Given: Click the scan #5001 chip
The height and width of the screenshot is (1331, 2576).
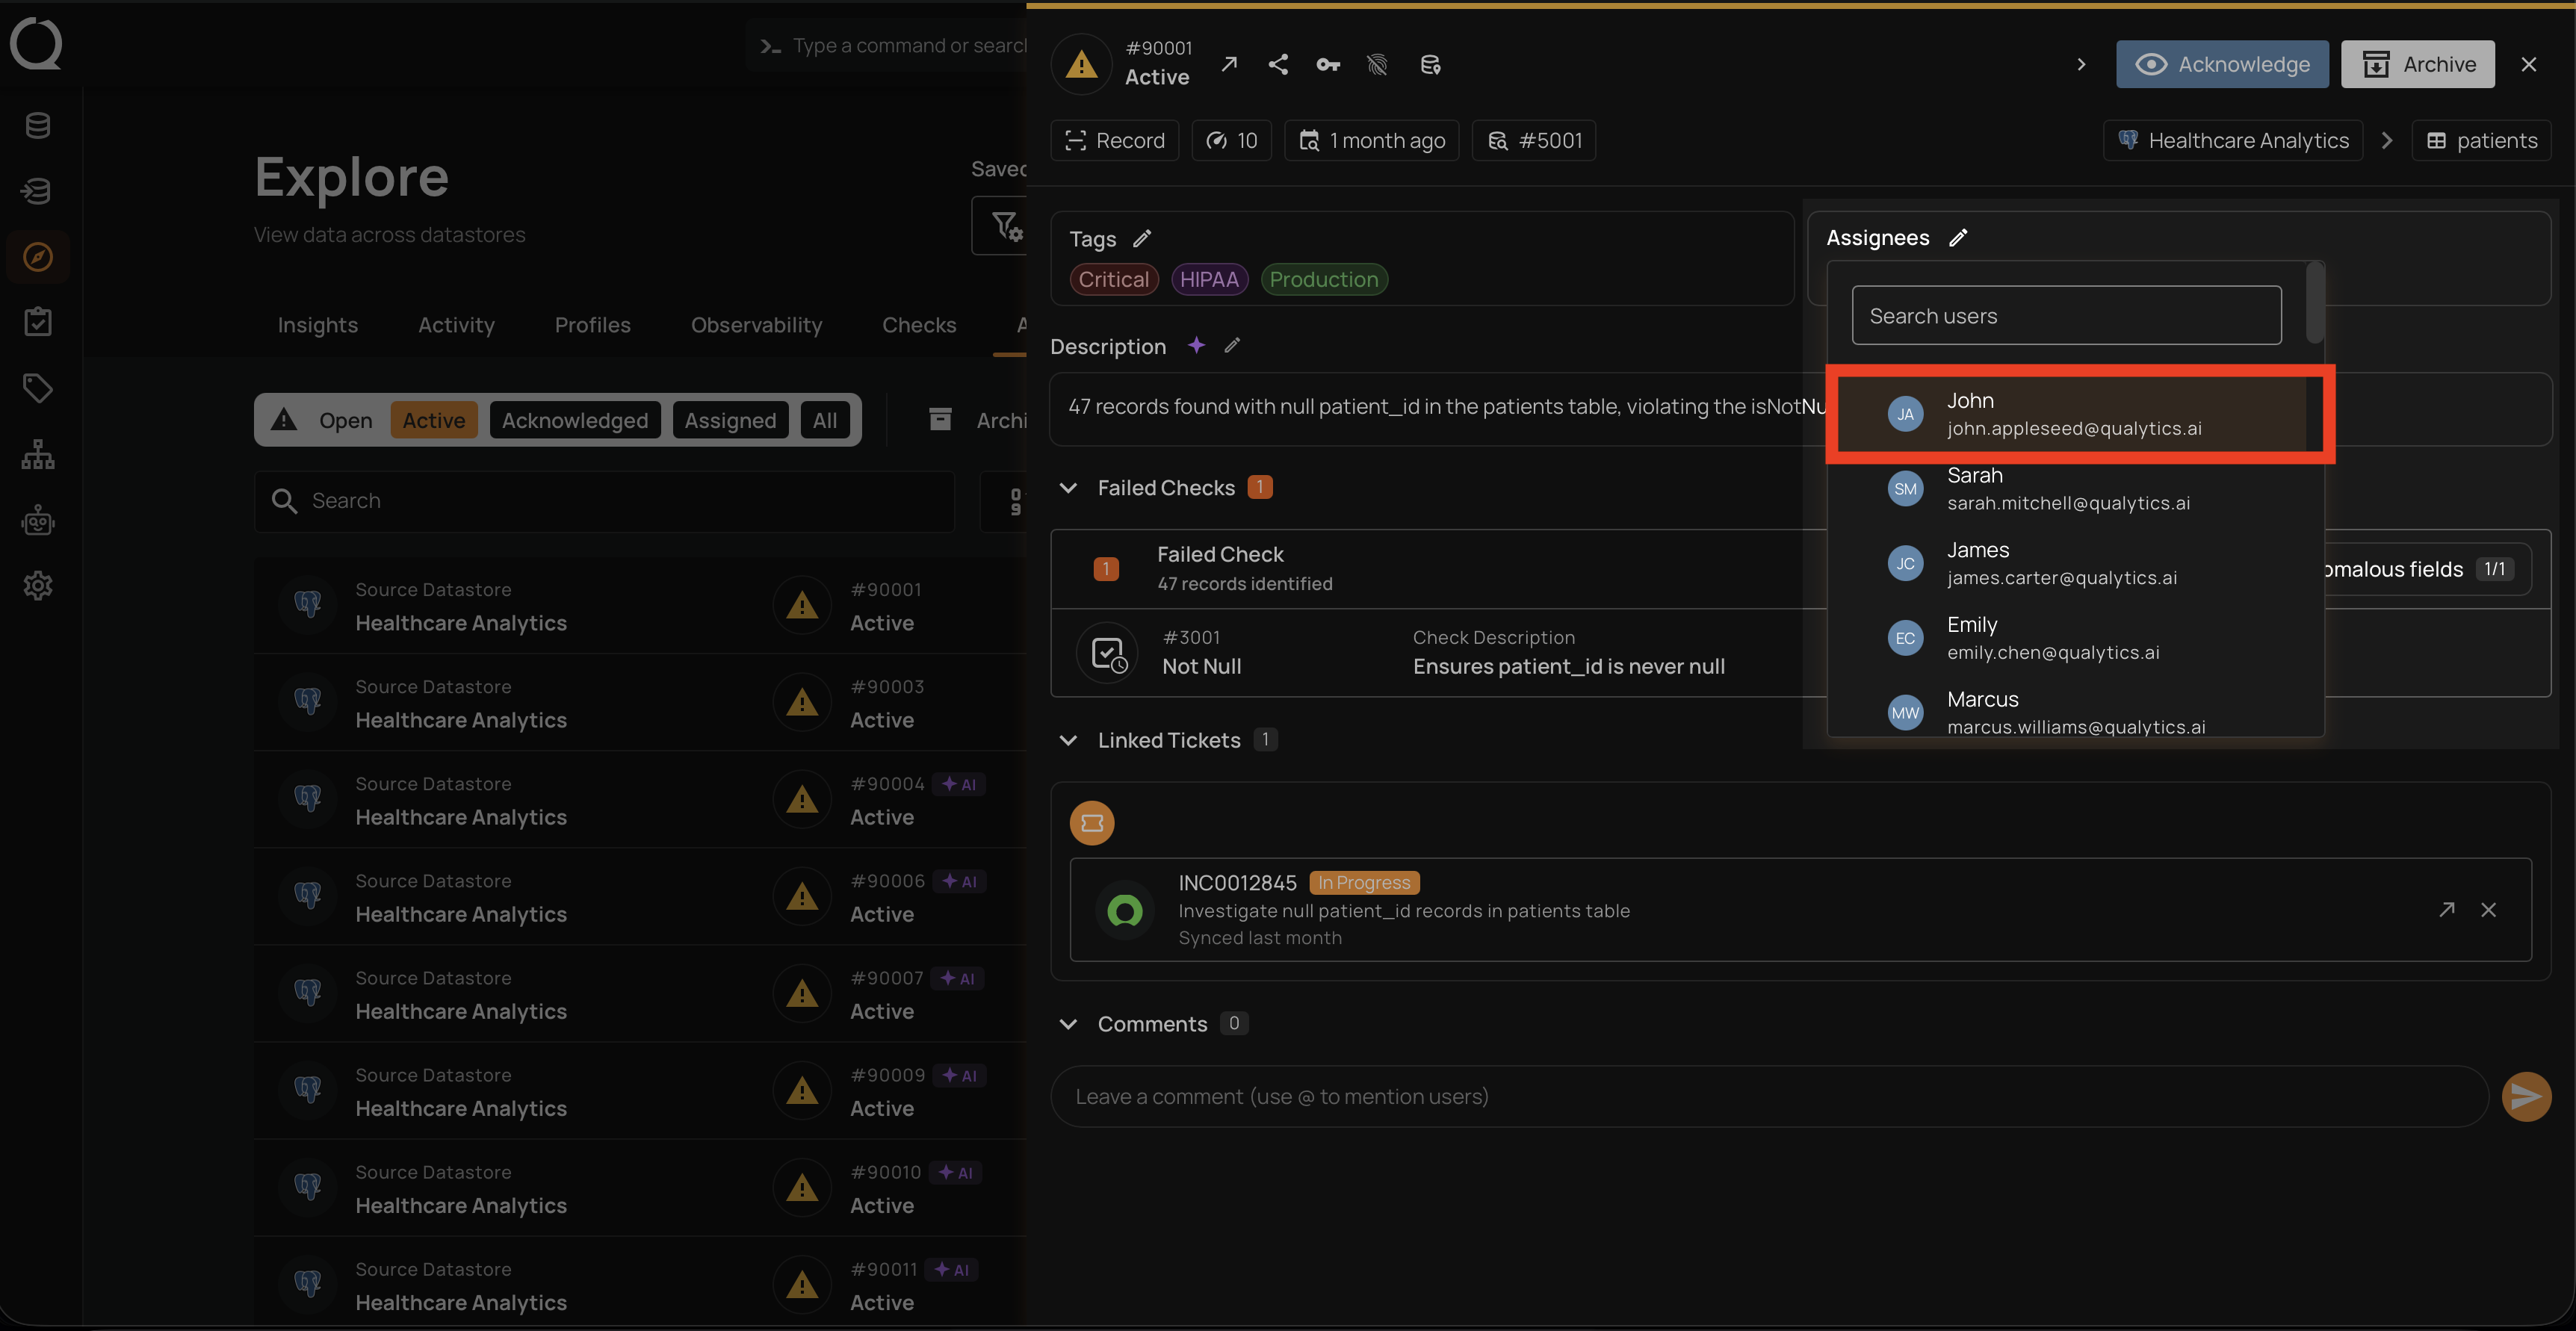Looking at the screenshot, I should (1534, 141).
